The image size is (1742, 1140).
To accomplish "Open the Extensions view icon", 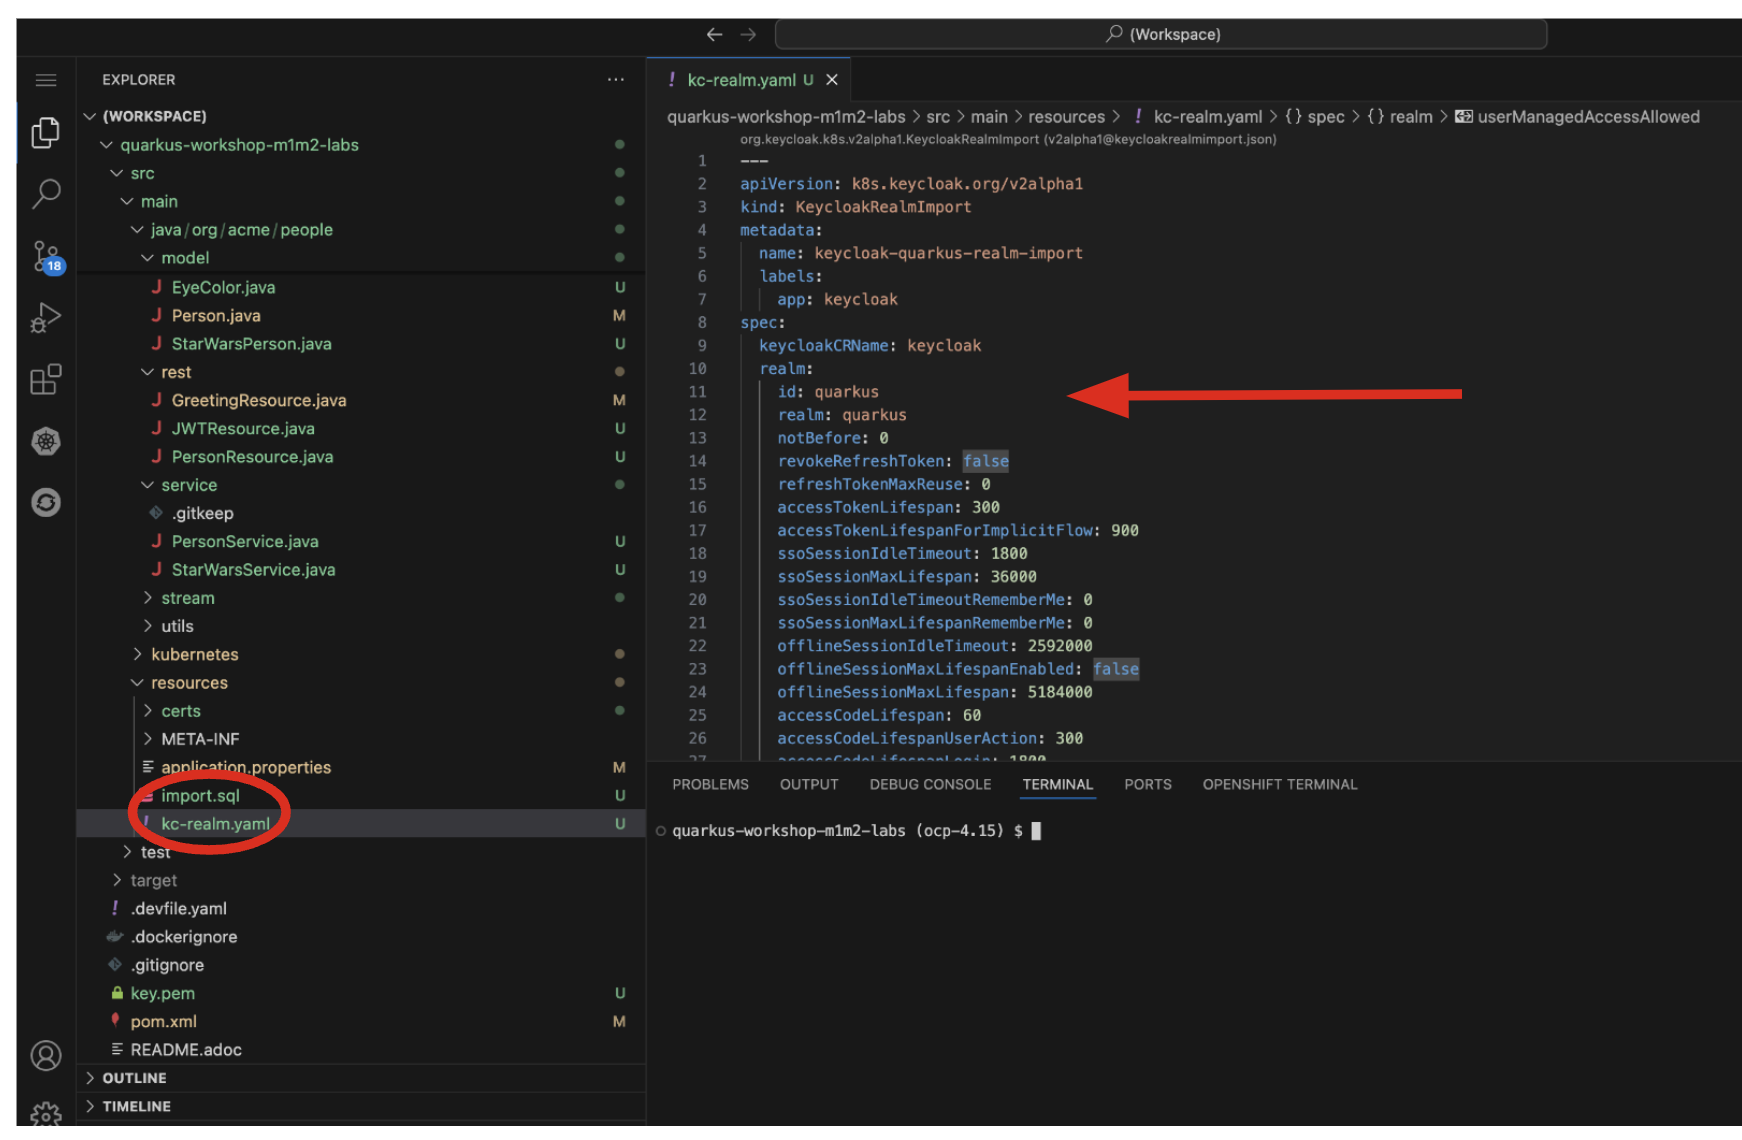I will coord(46,380).
